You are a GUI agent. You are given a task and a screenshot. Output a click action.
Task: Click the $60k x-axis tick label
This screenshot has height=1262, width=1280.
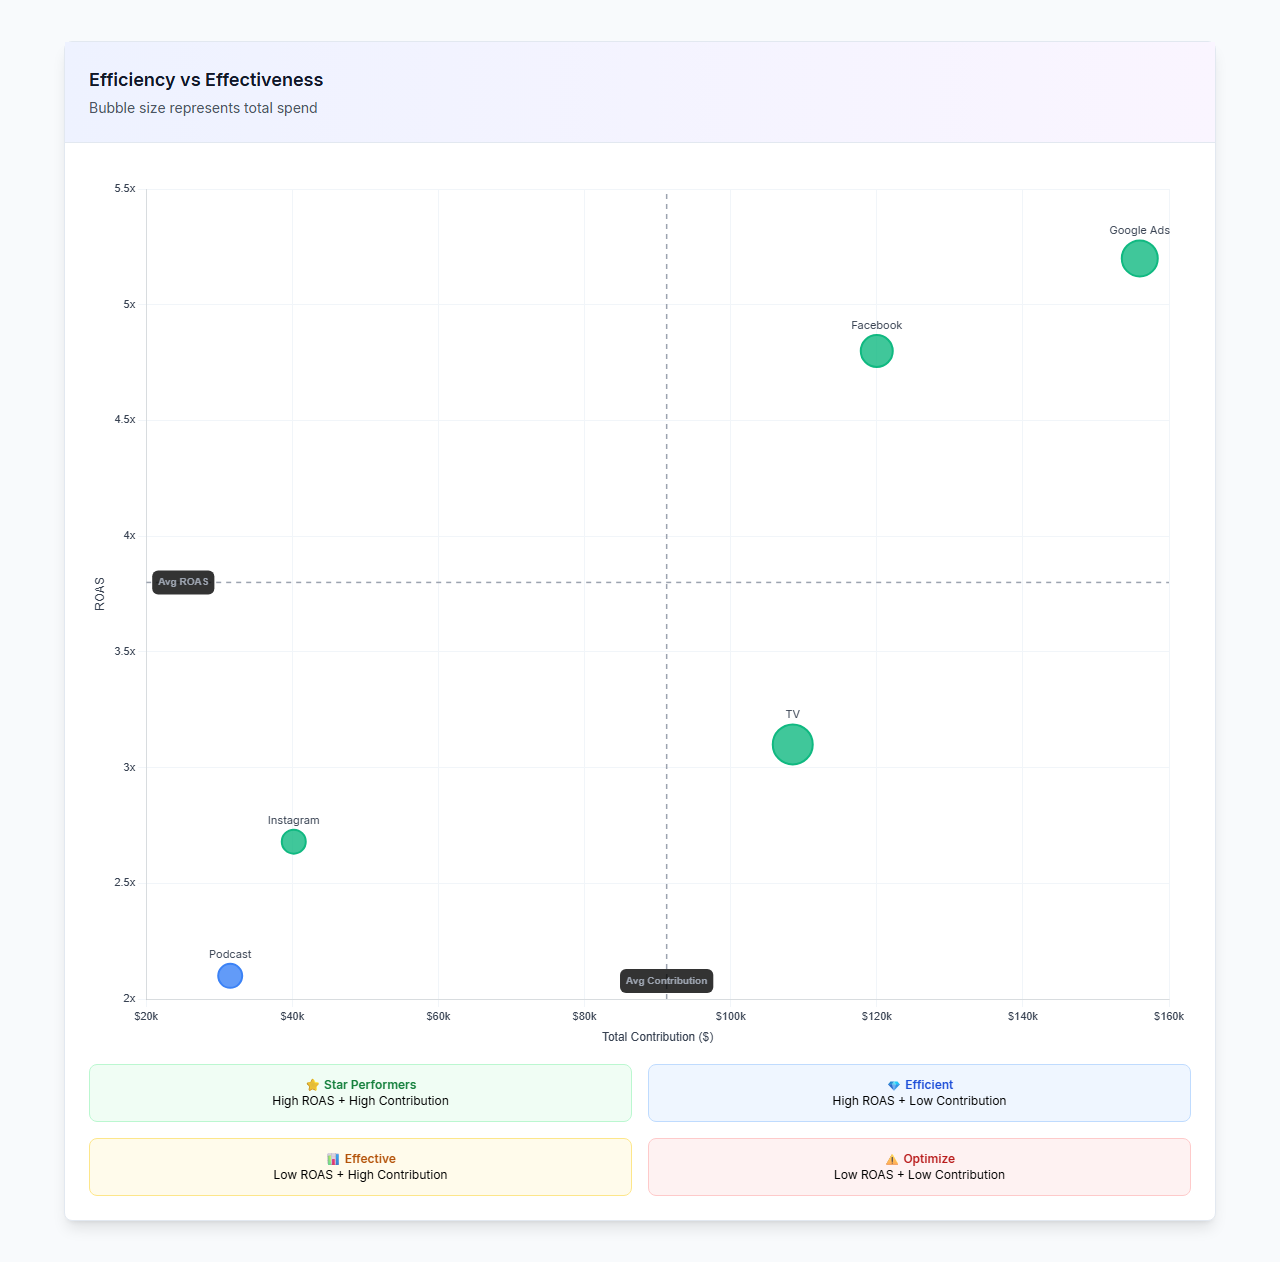[x=438, y=1016]
